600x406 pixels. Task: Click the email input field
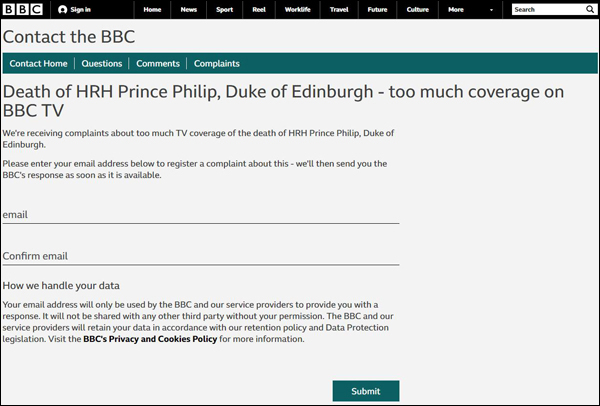201,215
